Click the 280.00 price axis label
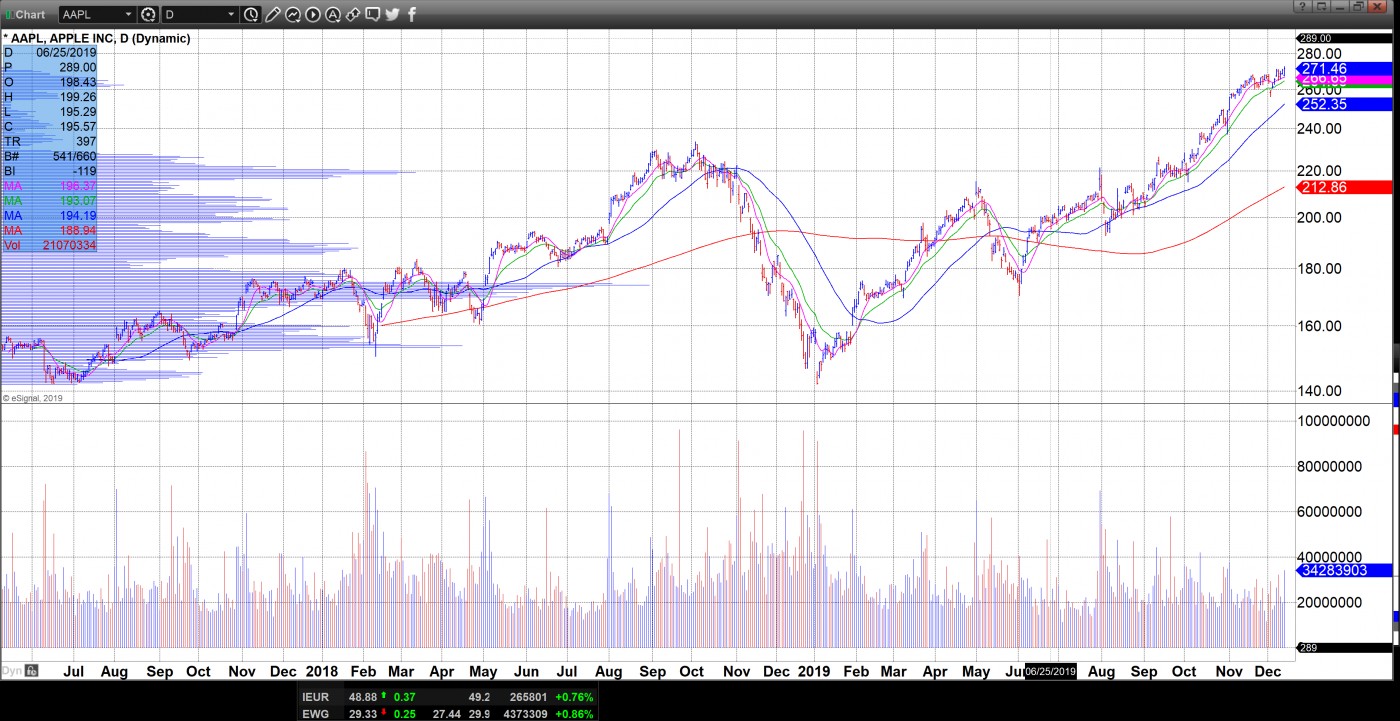Screen dimensions: 1400x721 pyautogui.click(x=1319, y=54)
